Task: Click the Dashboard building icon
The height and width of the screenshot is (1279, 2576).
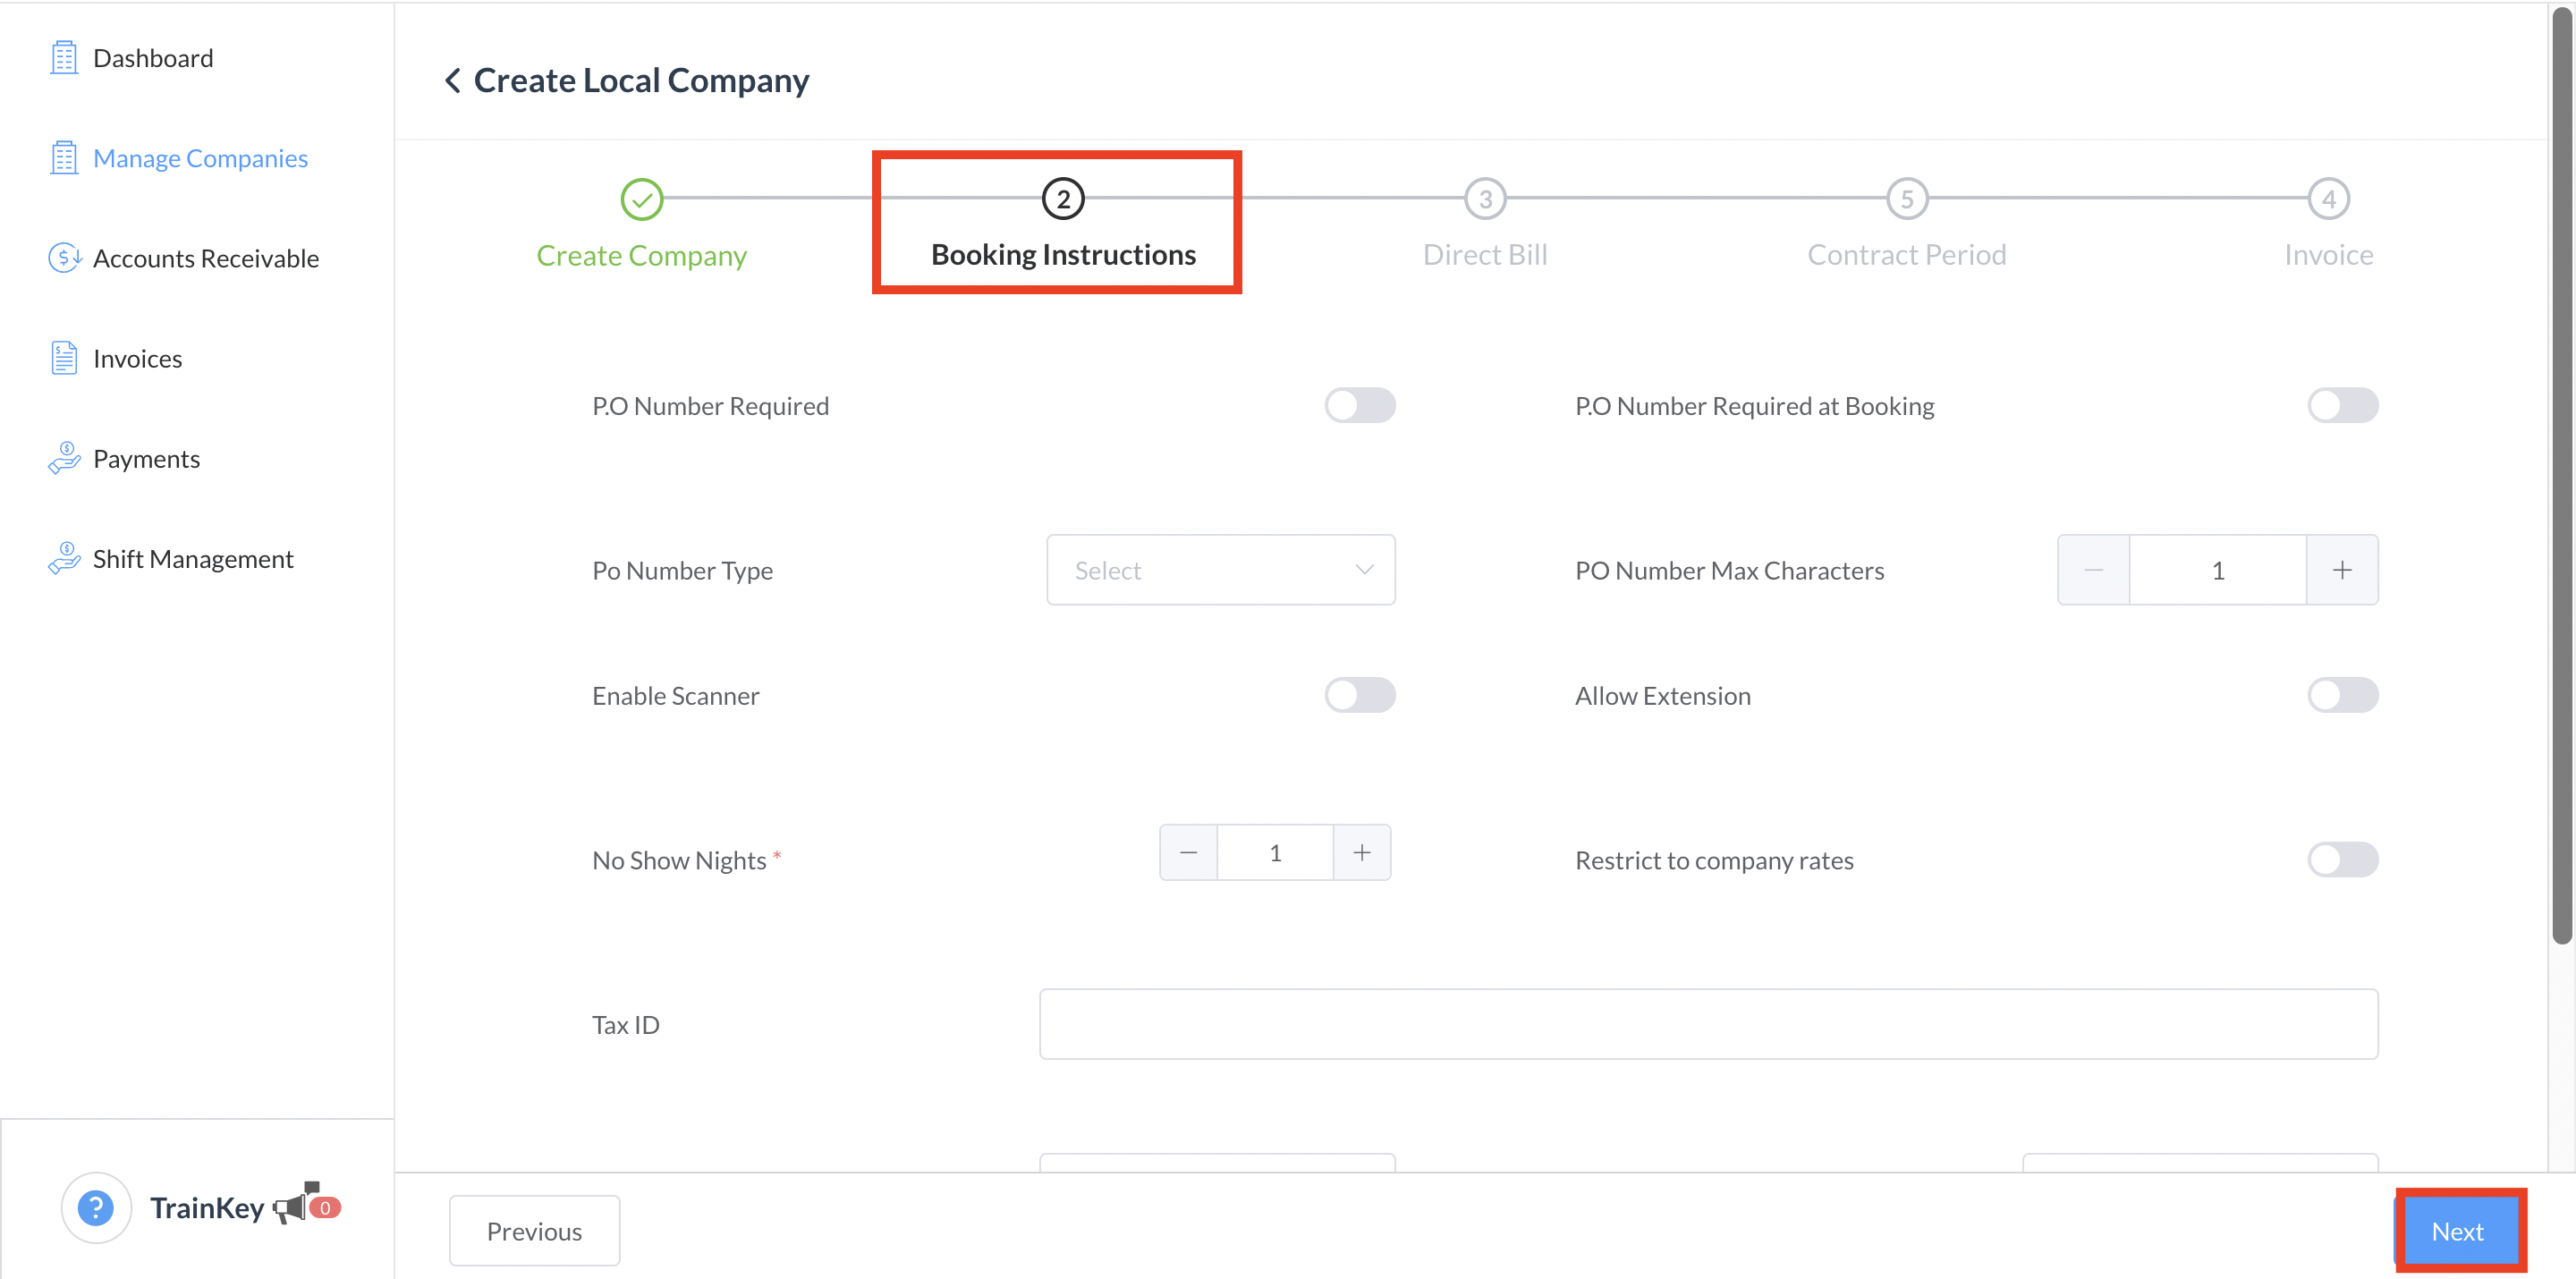Action: [x=64, y=58]
